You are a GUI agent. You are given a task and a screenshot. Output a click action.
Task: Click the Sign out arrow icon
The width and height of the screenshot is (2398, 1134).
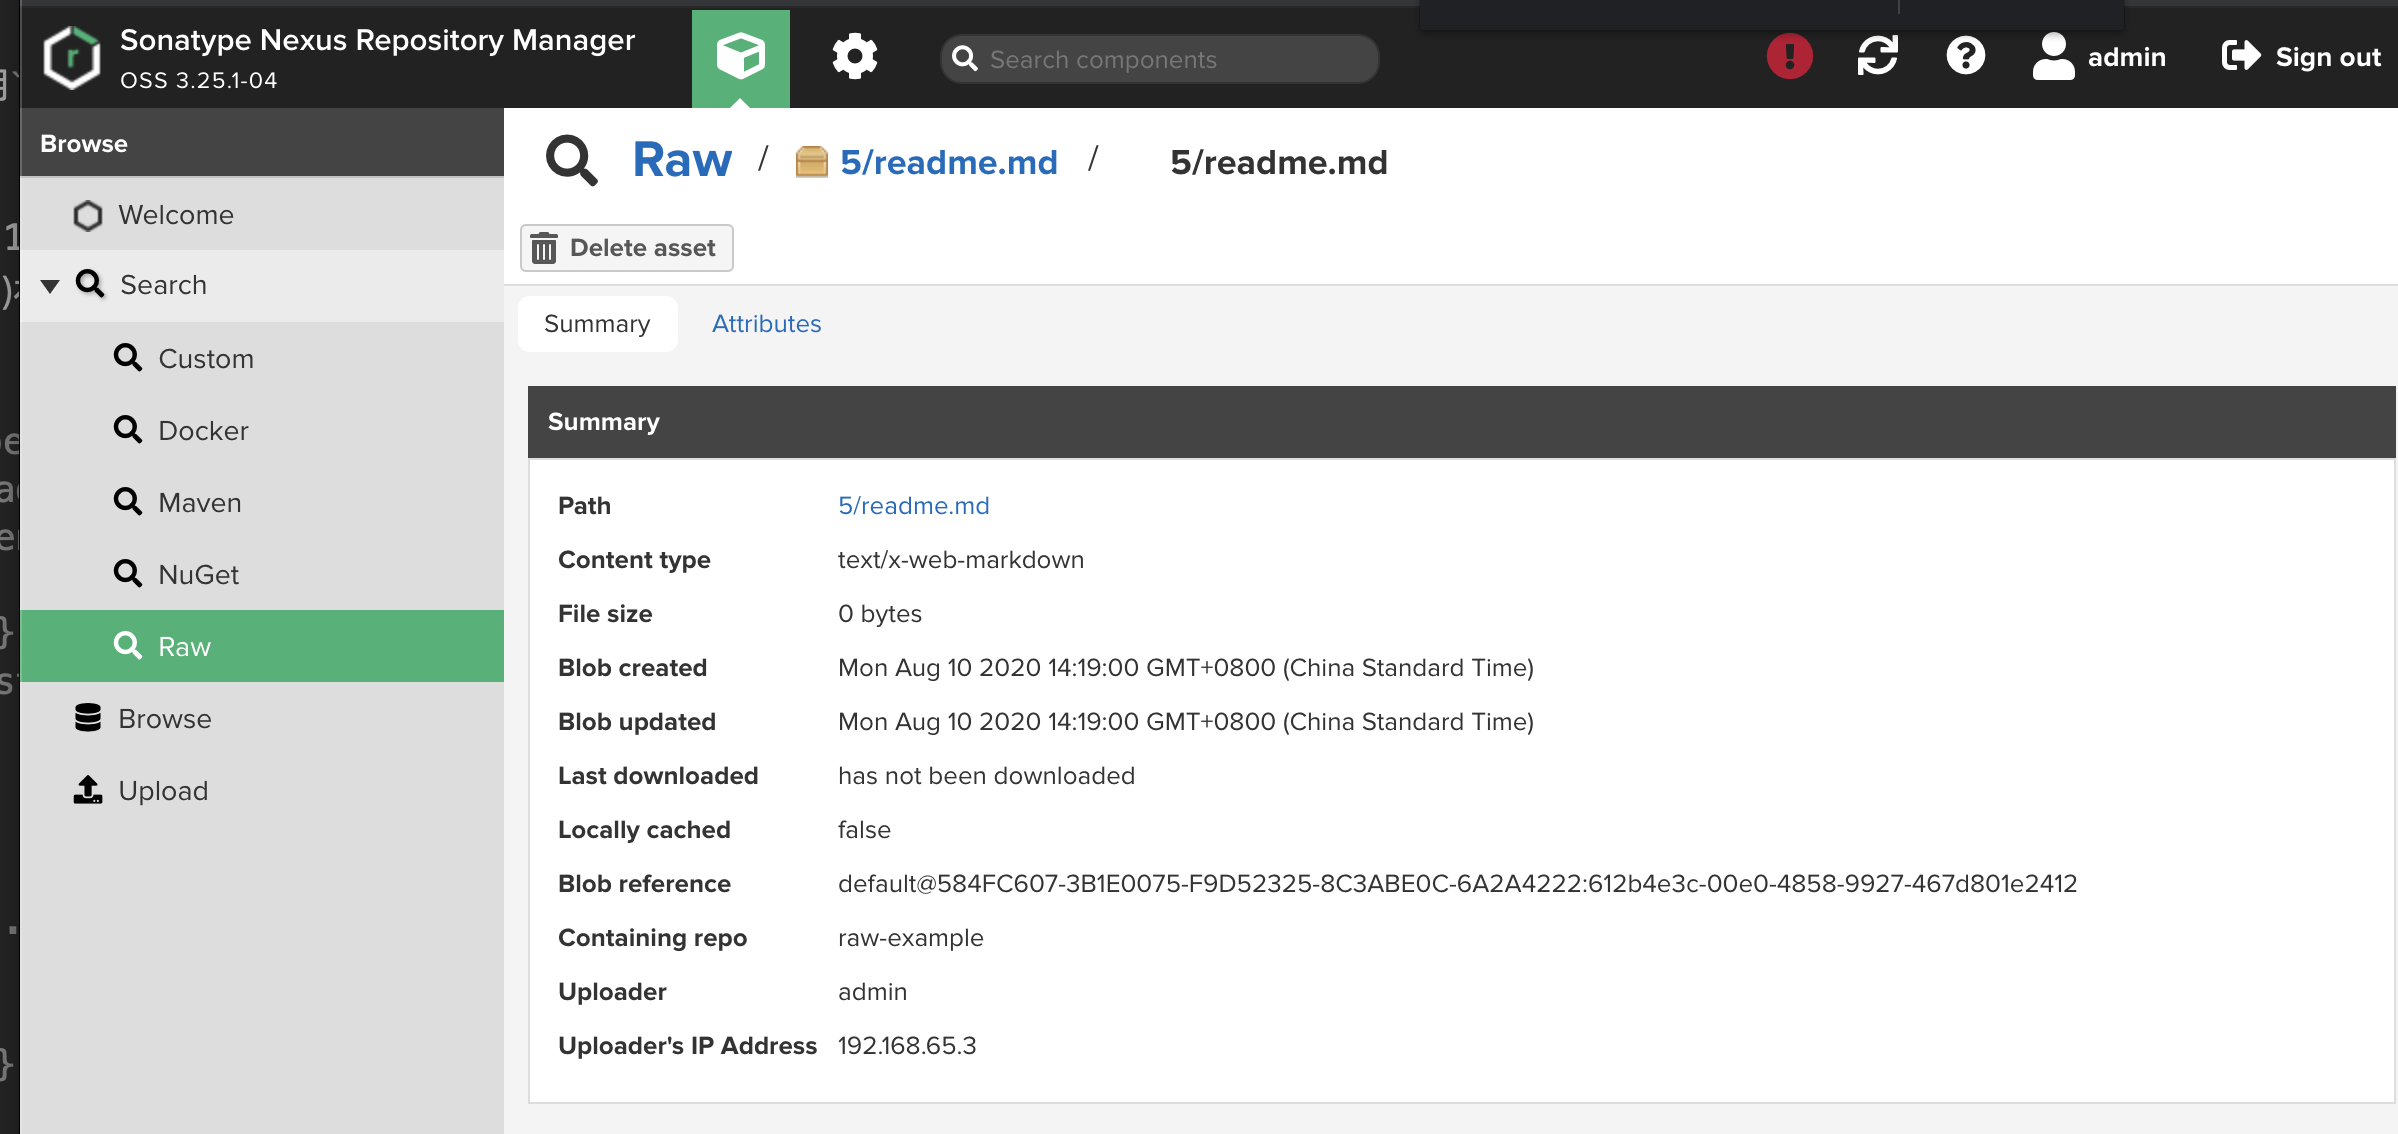[x=2241, y=56]
